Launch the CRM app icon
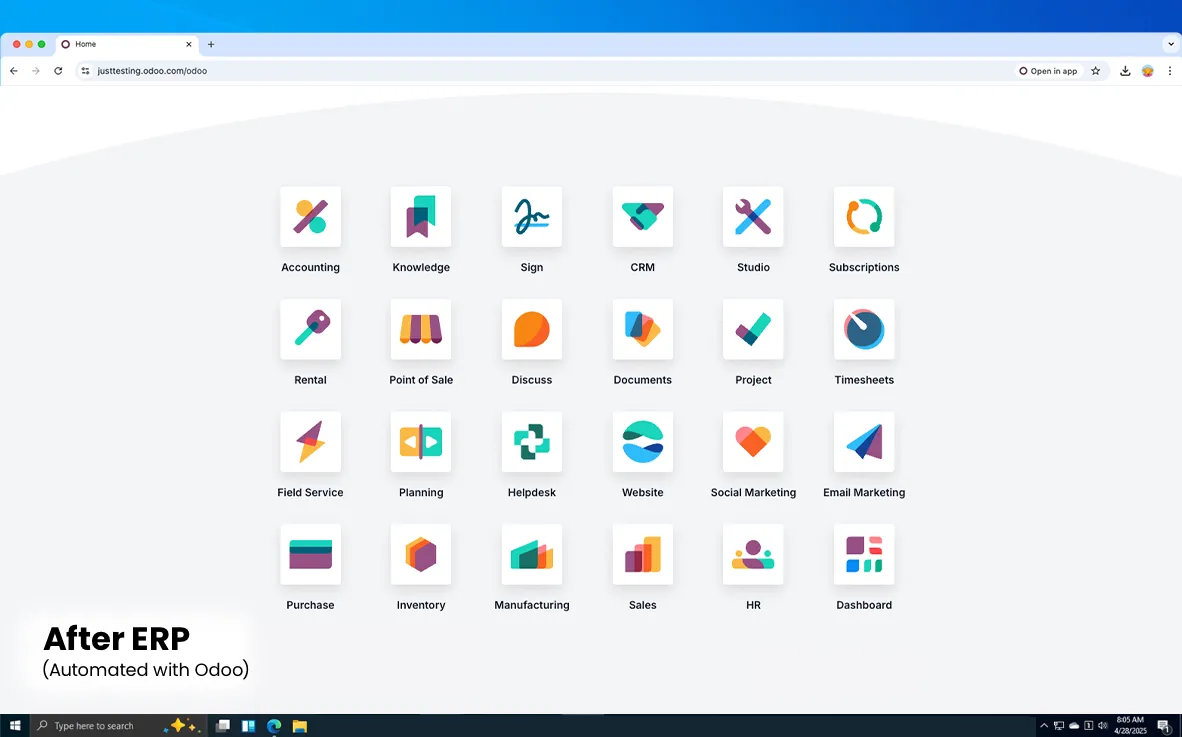This screenshot has width=1182, height=737. (x=642, y=217)
